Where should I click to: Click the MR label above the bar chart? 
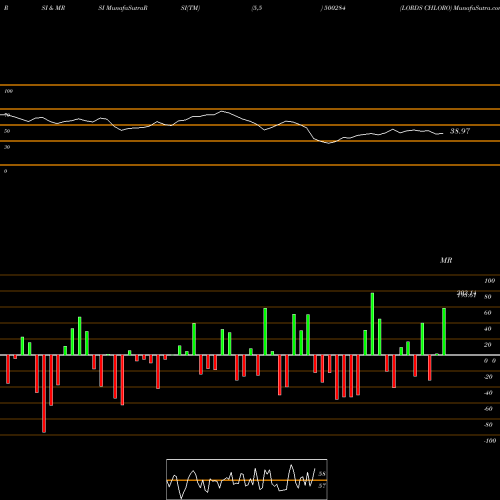point(446,260)
